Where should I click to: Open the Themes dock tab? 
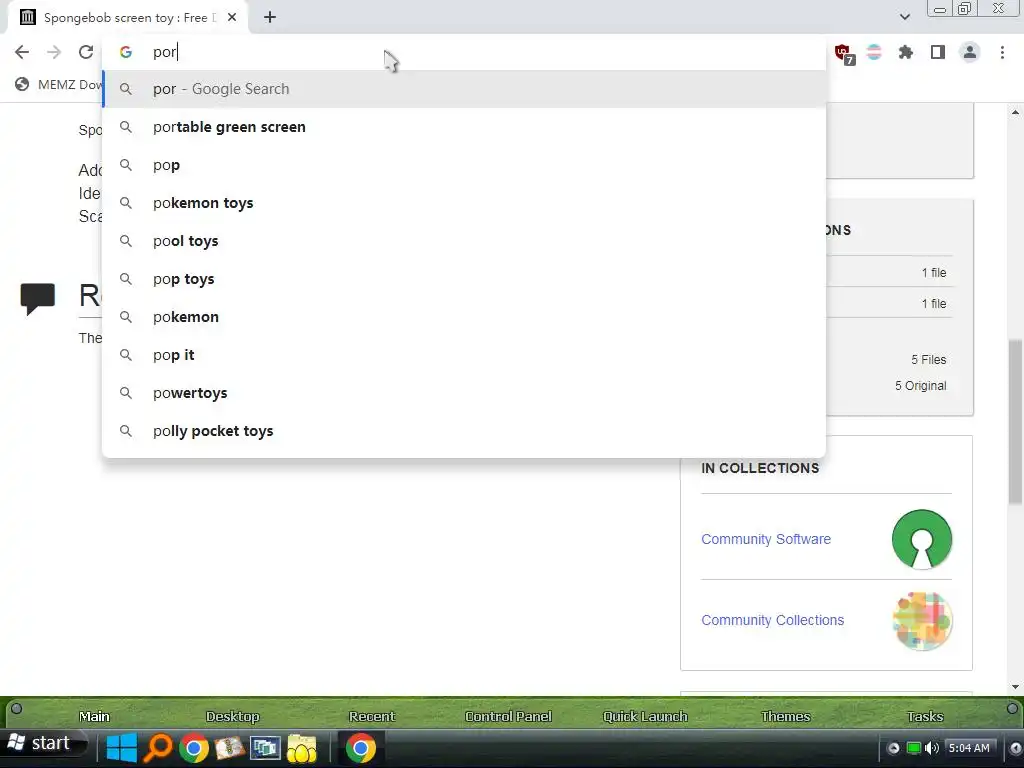coord(785,716)
